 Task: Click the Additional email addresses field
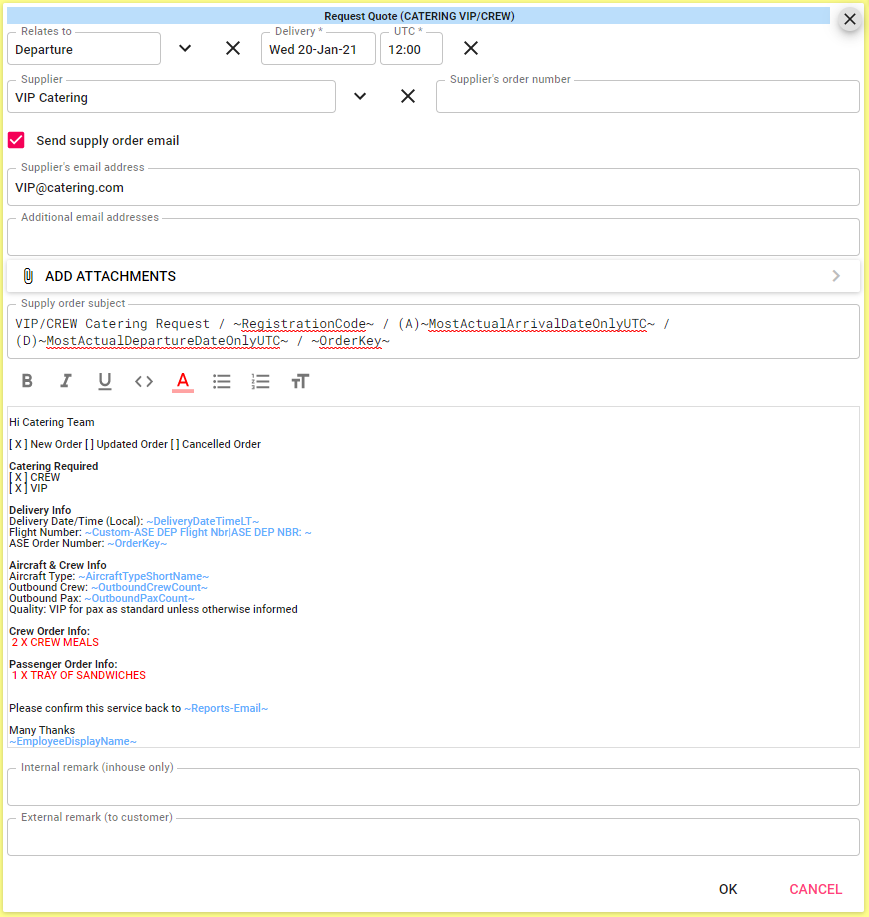pos(433,237)
